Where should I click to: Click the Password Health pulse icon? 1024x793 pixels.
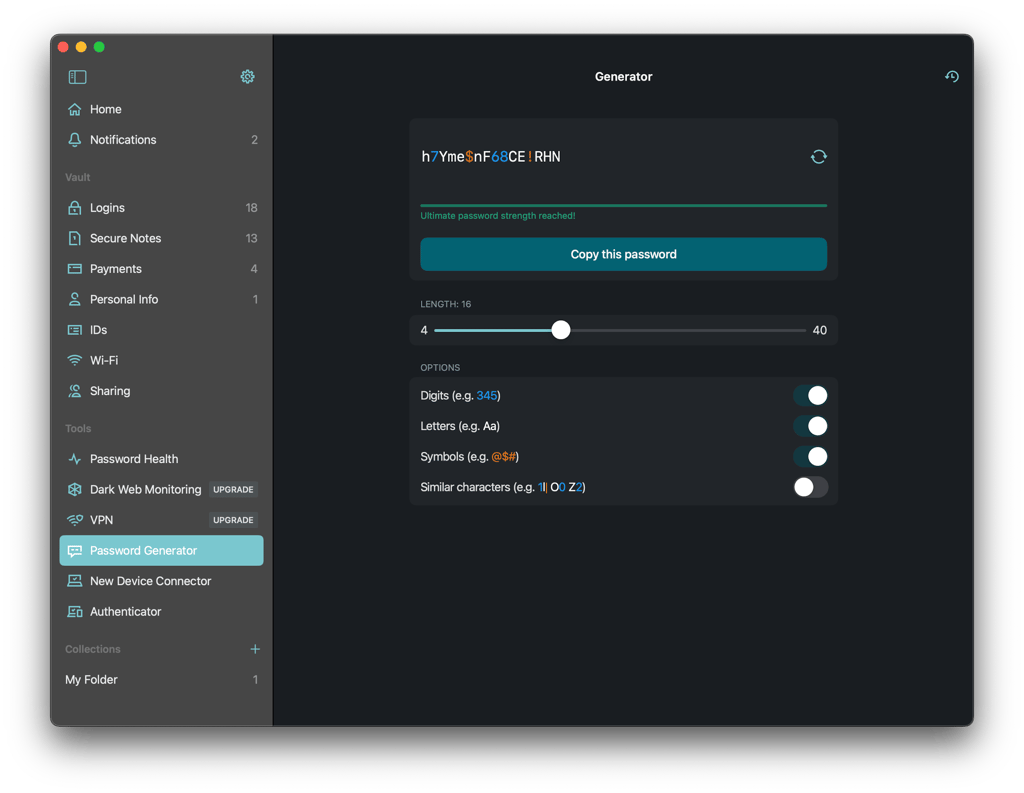(75, 459)
